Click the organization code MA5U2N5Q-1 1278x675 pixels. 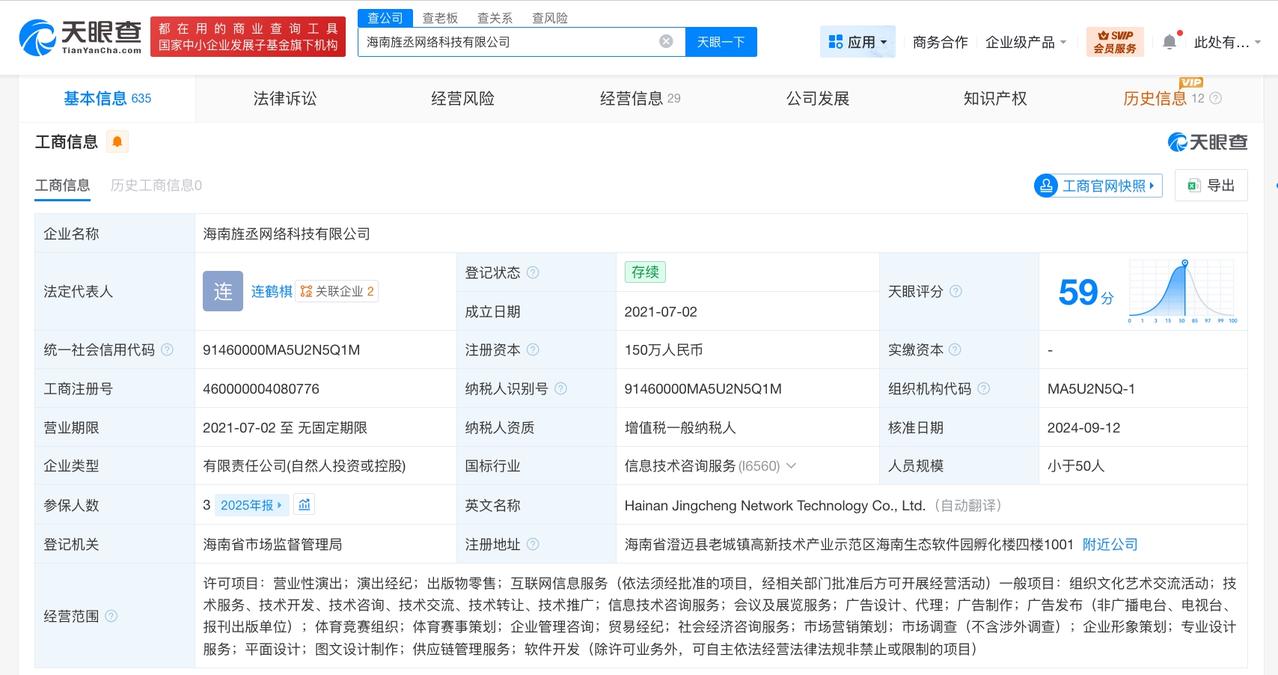pos(1091,389)
